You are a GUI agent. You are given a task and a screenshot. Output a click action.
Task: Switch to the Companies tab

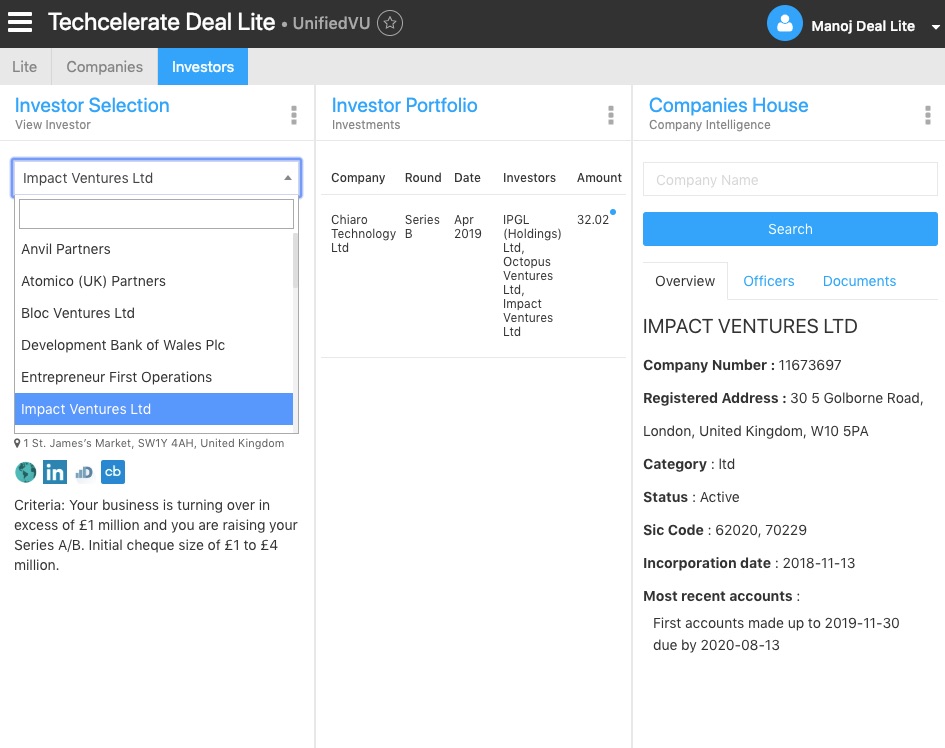point(104,67)
